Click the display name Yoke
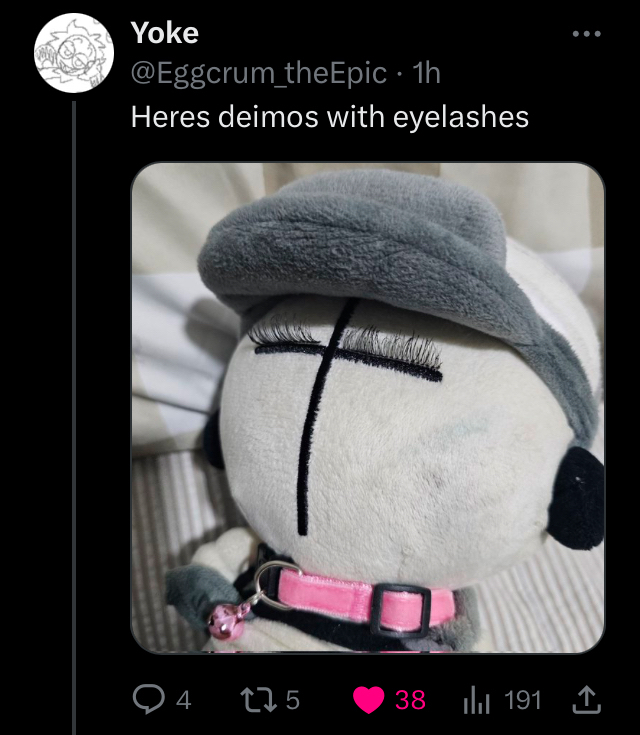The width and height of the screenshot is (640, 735). pos(165,33)
